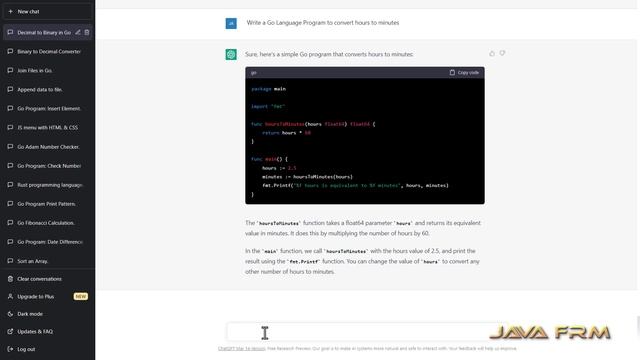Start a New chat
Image resolution: width=640 pixels, height=360 pixels.
(x=47, y=11)
